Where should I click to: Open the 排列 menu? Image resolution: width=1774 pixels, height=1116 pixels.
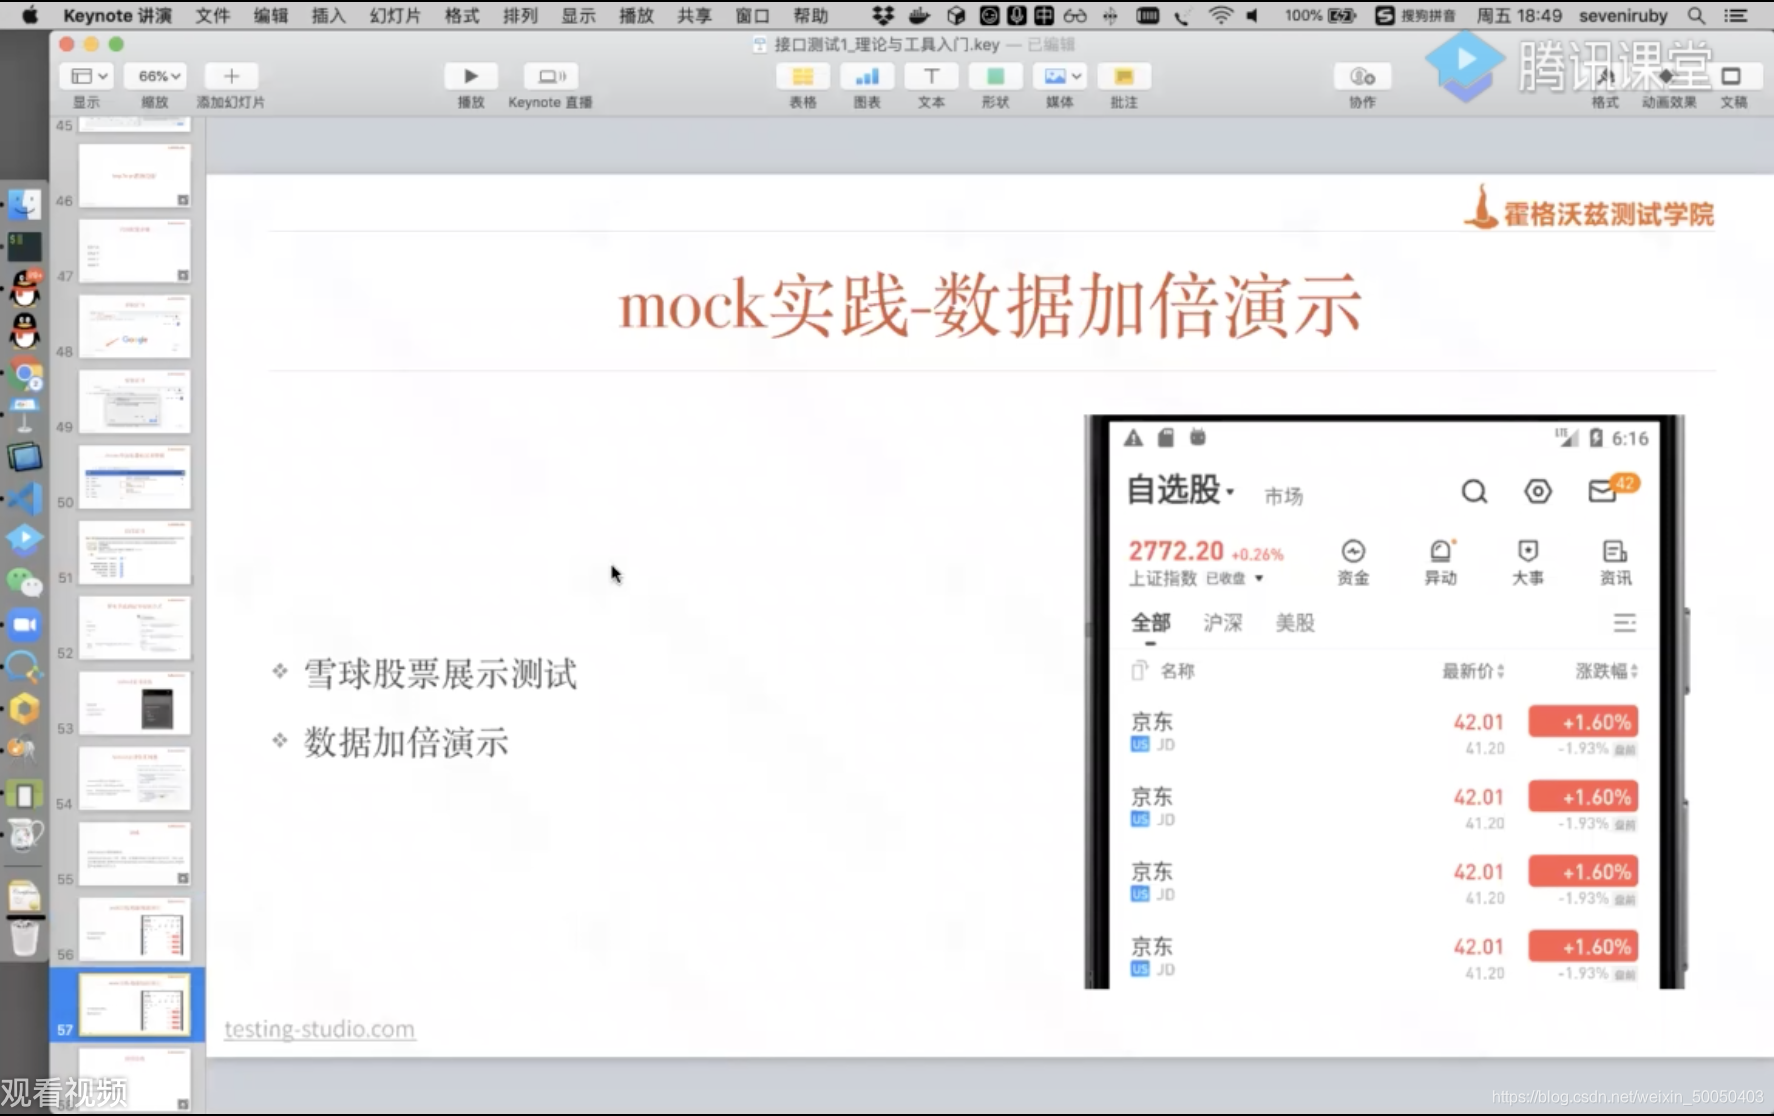[520, 15]
